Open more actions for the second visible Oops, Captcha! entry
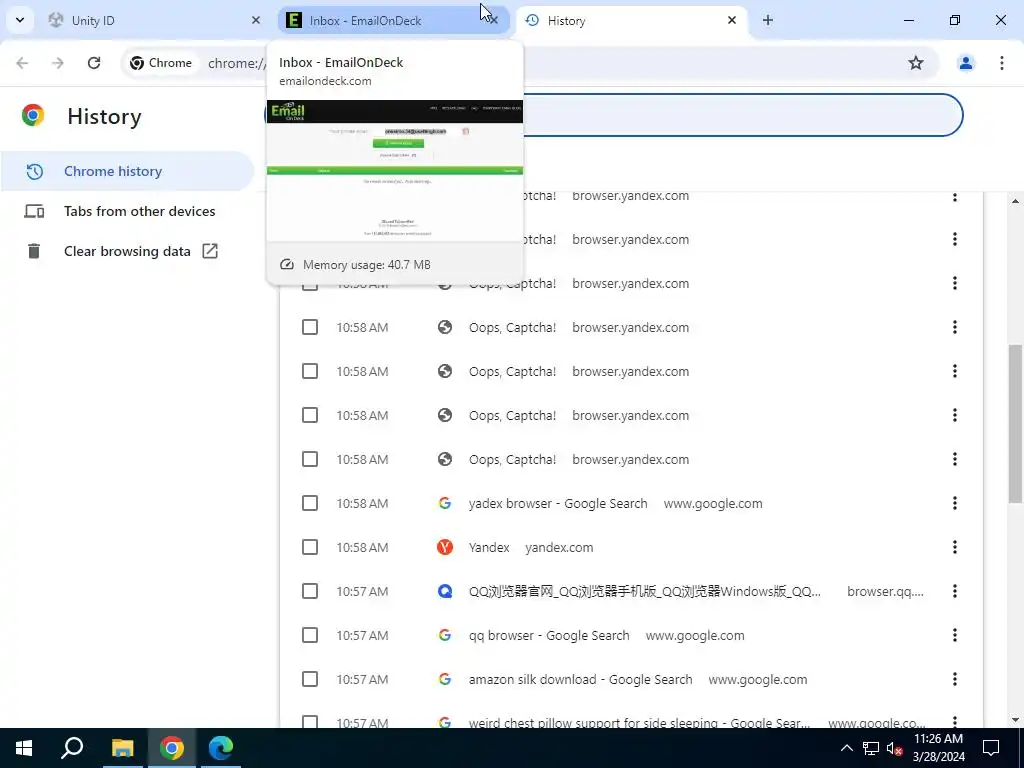The width and height of the screenshot is (1024, 768). click(955, 239)
